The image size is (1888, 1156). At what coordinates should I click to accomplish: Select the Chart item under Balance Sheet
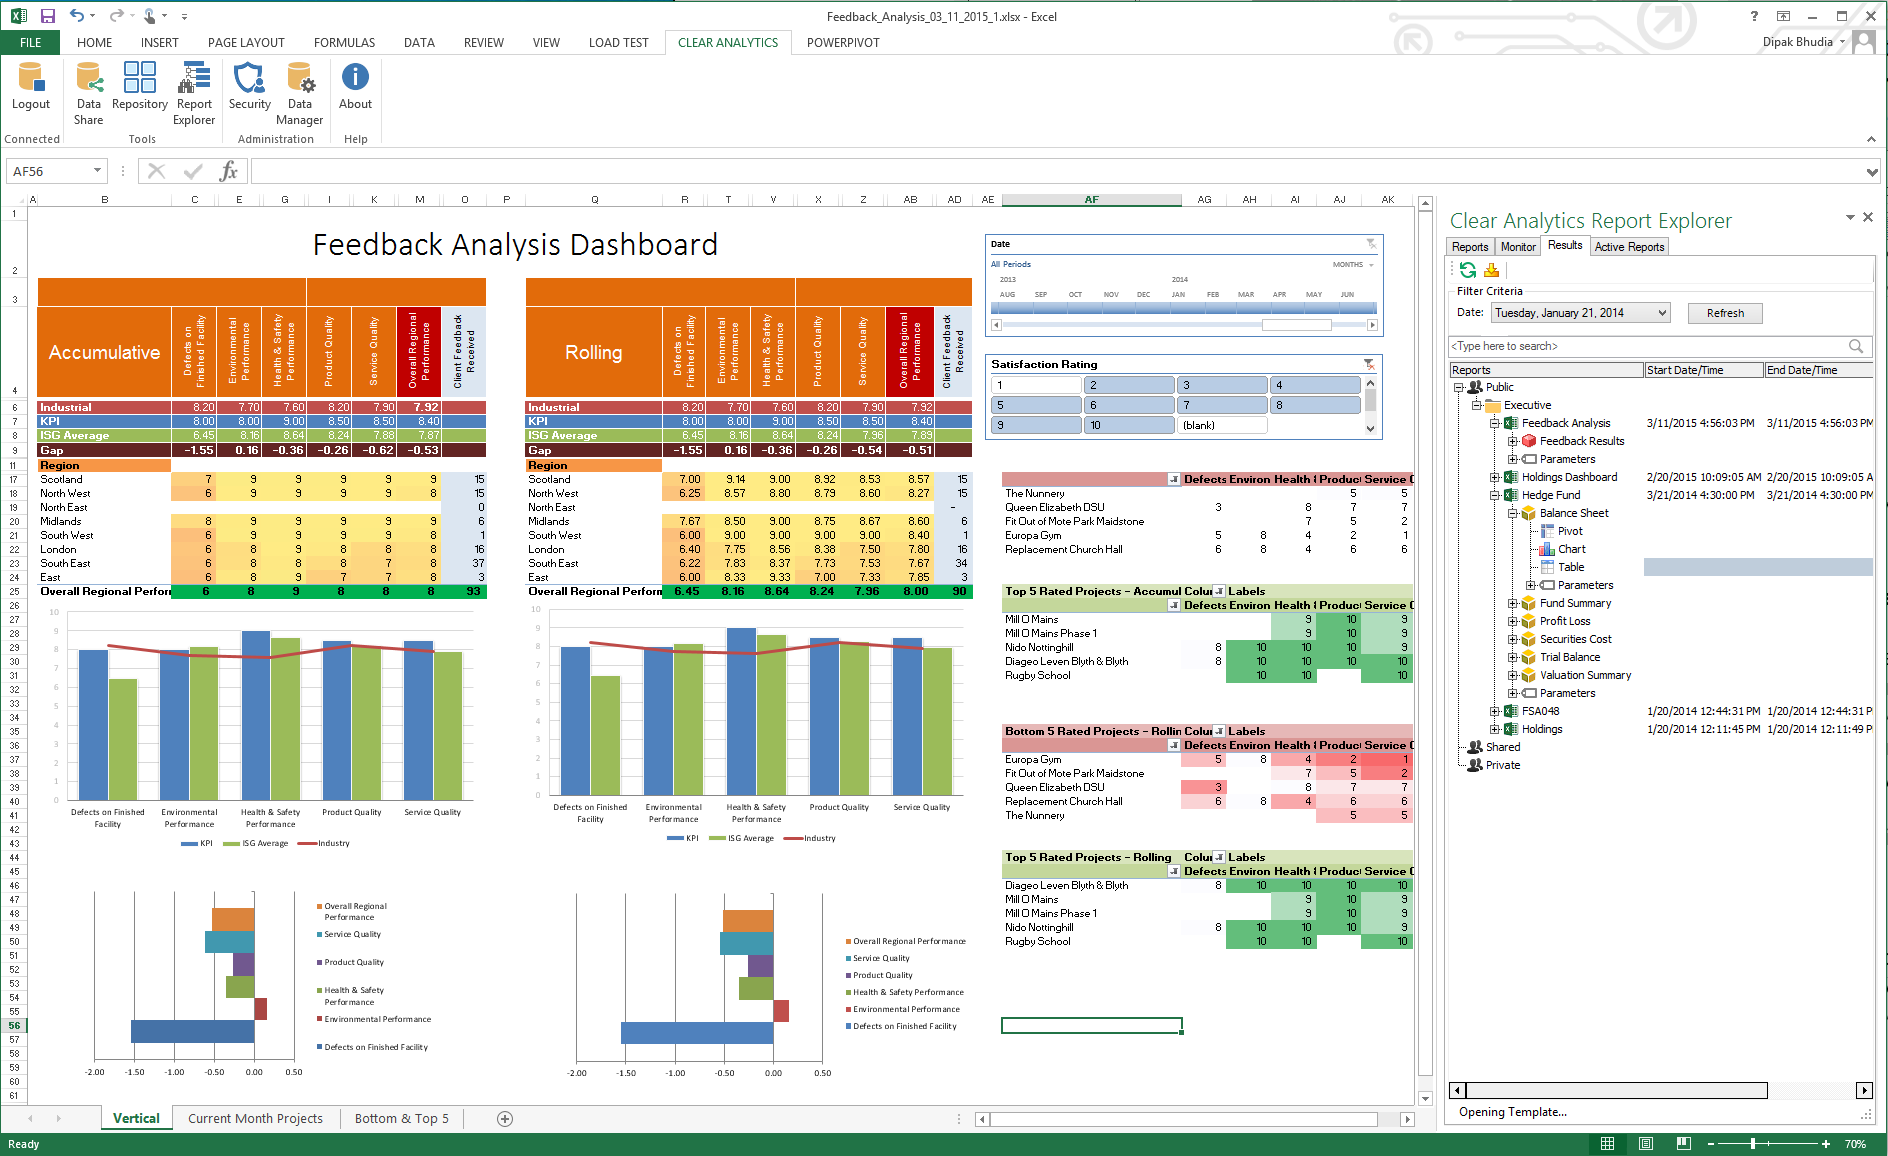(1570, 548)
